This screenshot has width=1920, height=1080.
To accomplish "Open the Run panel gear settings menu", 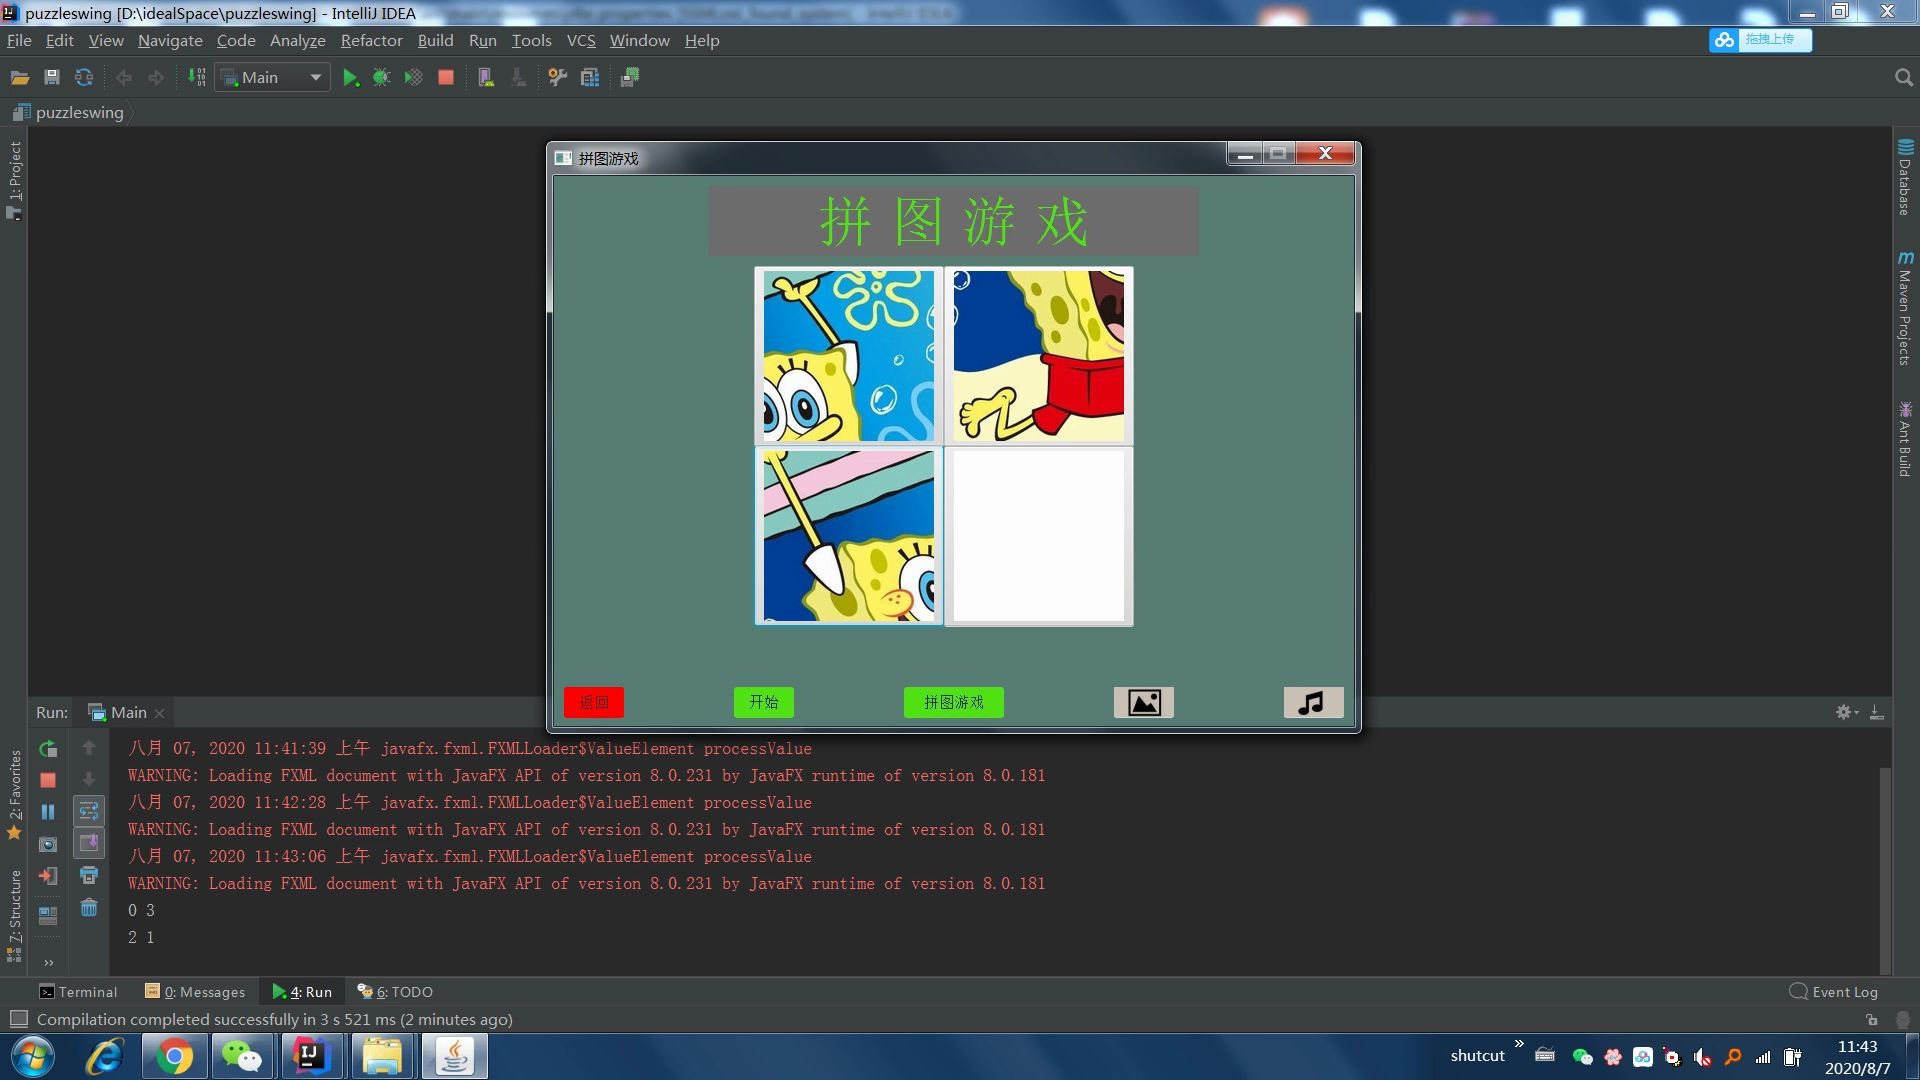I will pyautogui.click(x=1846, y=713).
